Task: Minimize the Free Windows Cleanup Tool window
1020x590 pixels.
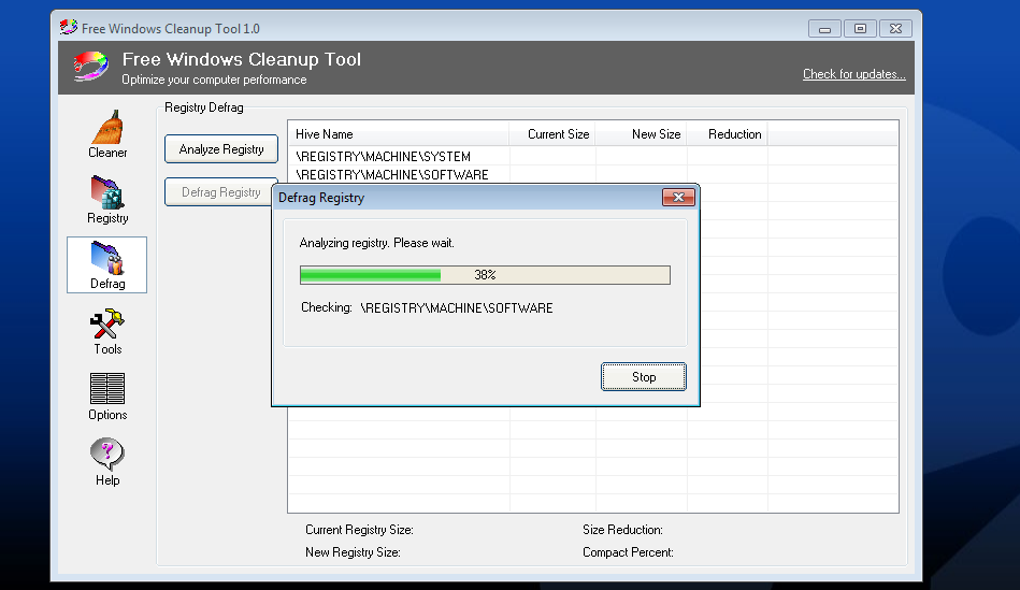Action: [824, 29]
